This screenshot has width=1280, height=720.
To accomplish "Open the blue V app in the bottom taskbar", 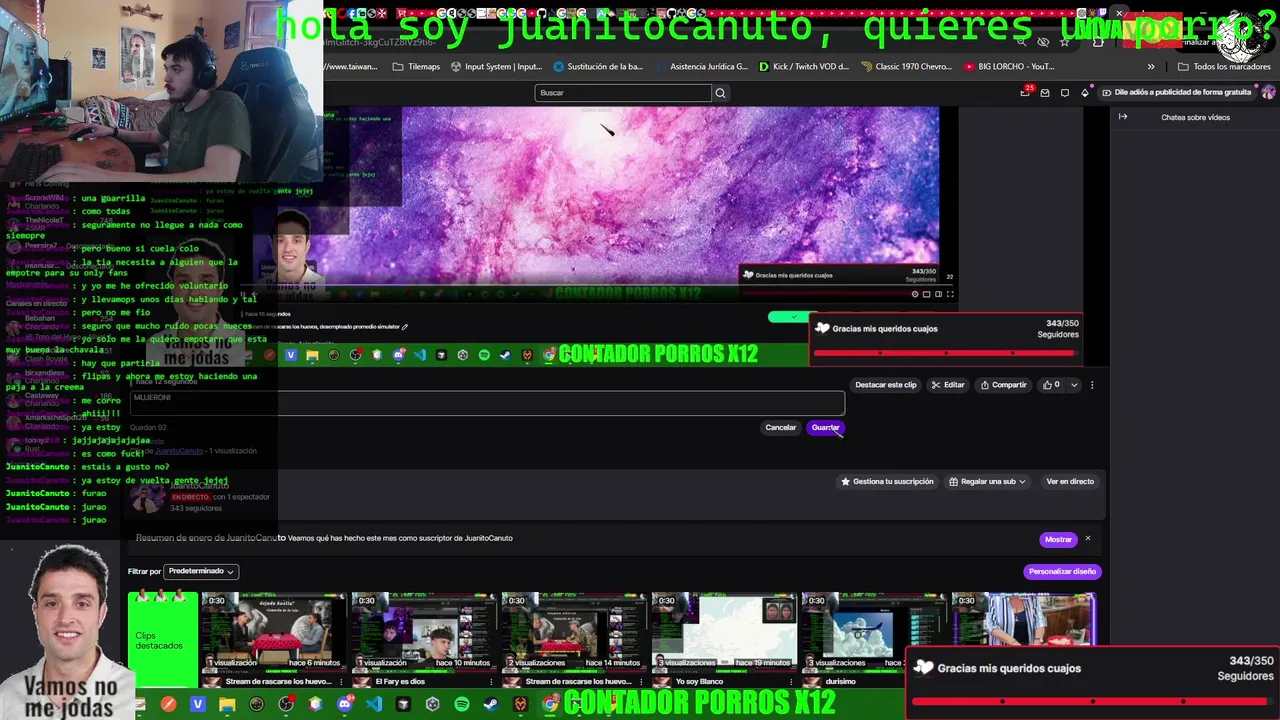I will 198,705.
